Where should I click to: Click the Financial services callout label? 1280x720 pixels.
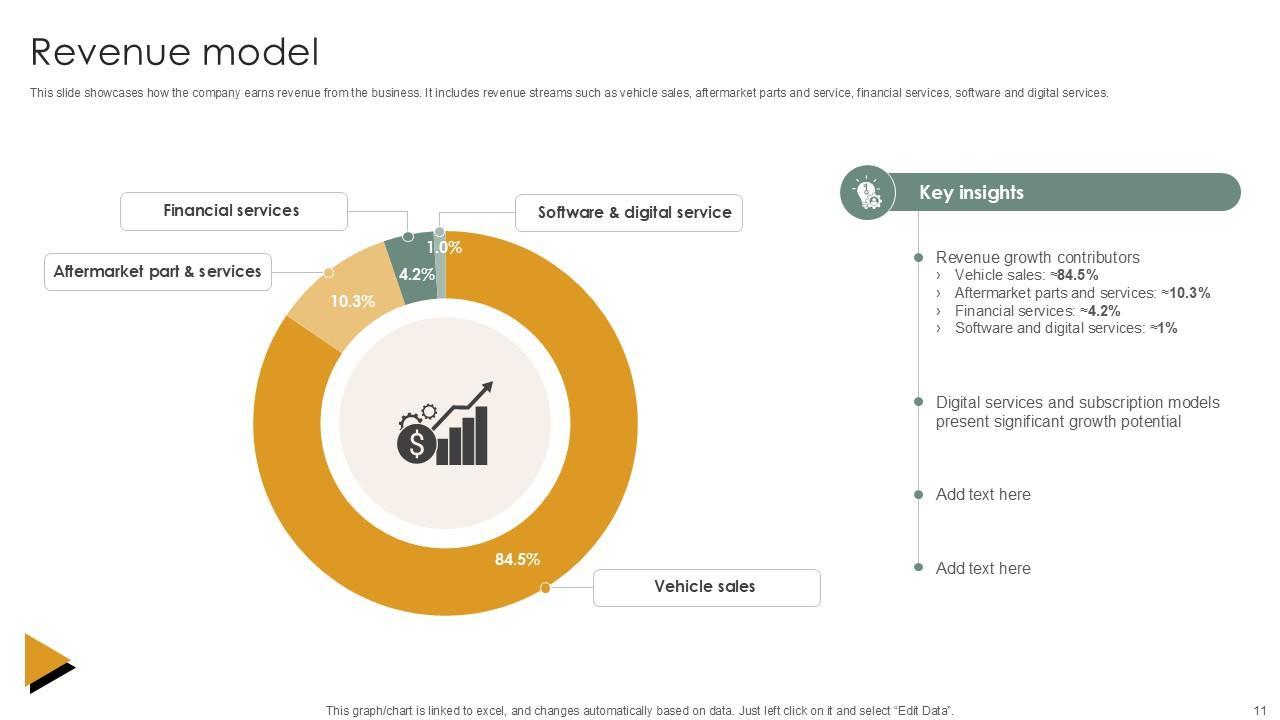233,211
